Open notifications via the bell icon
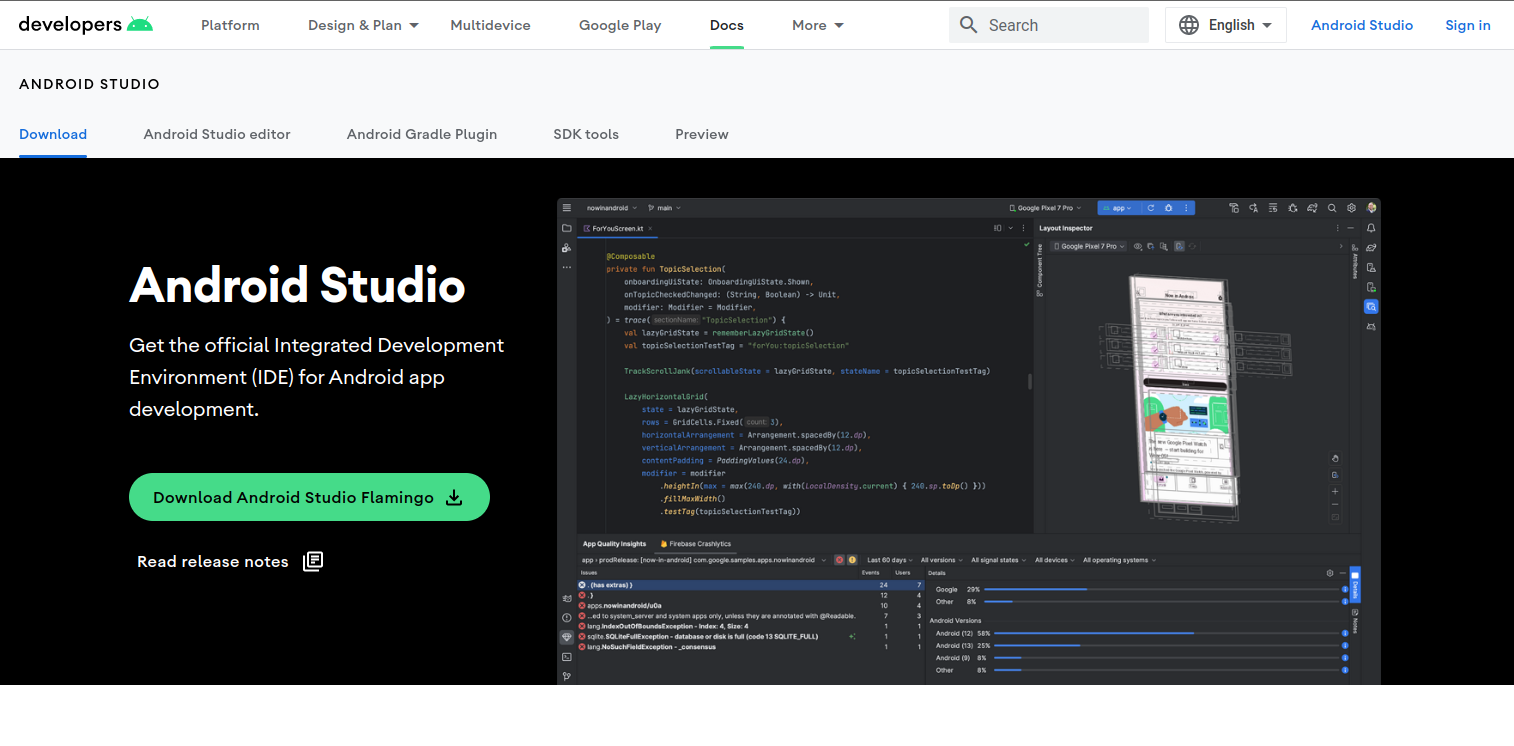Viewport: 1514px width, 746px height. (x=1371, y=228)
